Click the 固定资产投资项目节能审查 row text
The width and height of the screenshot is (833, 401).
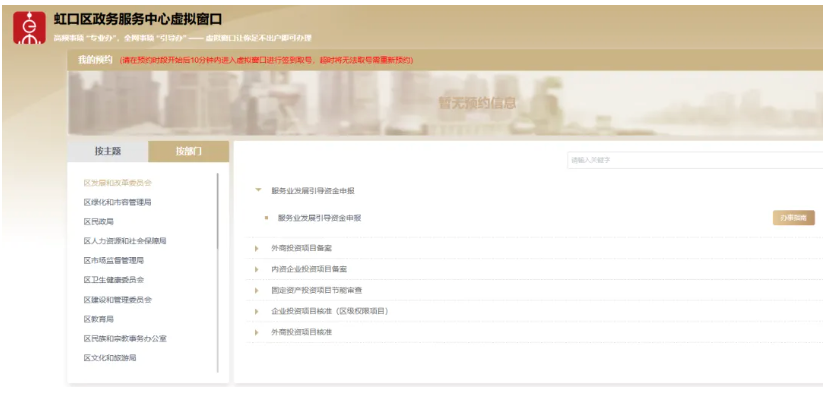click(x=317, y=291)
